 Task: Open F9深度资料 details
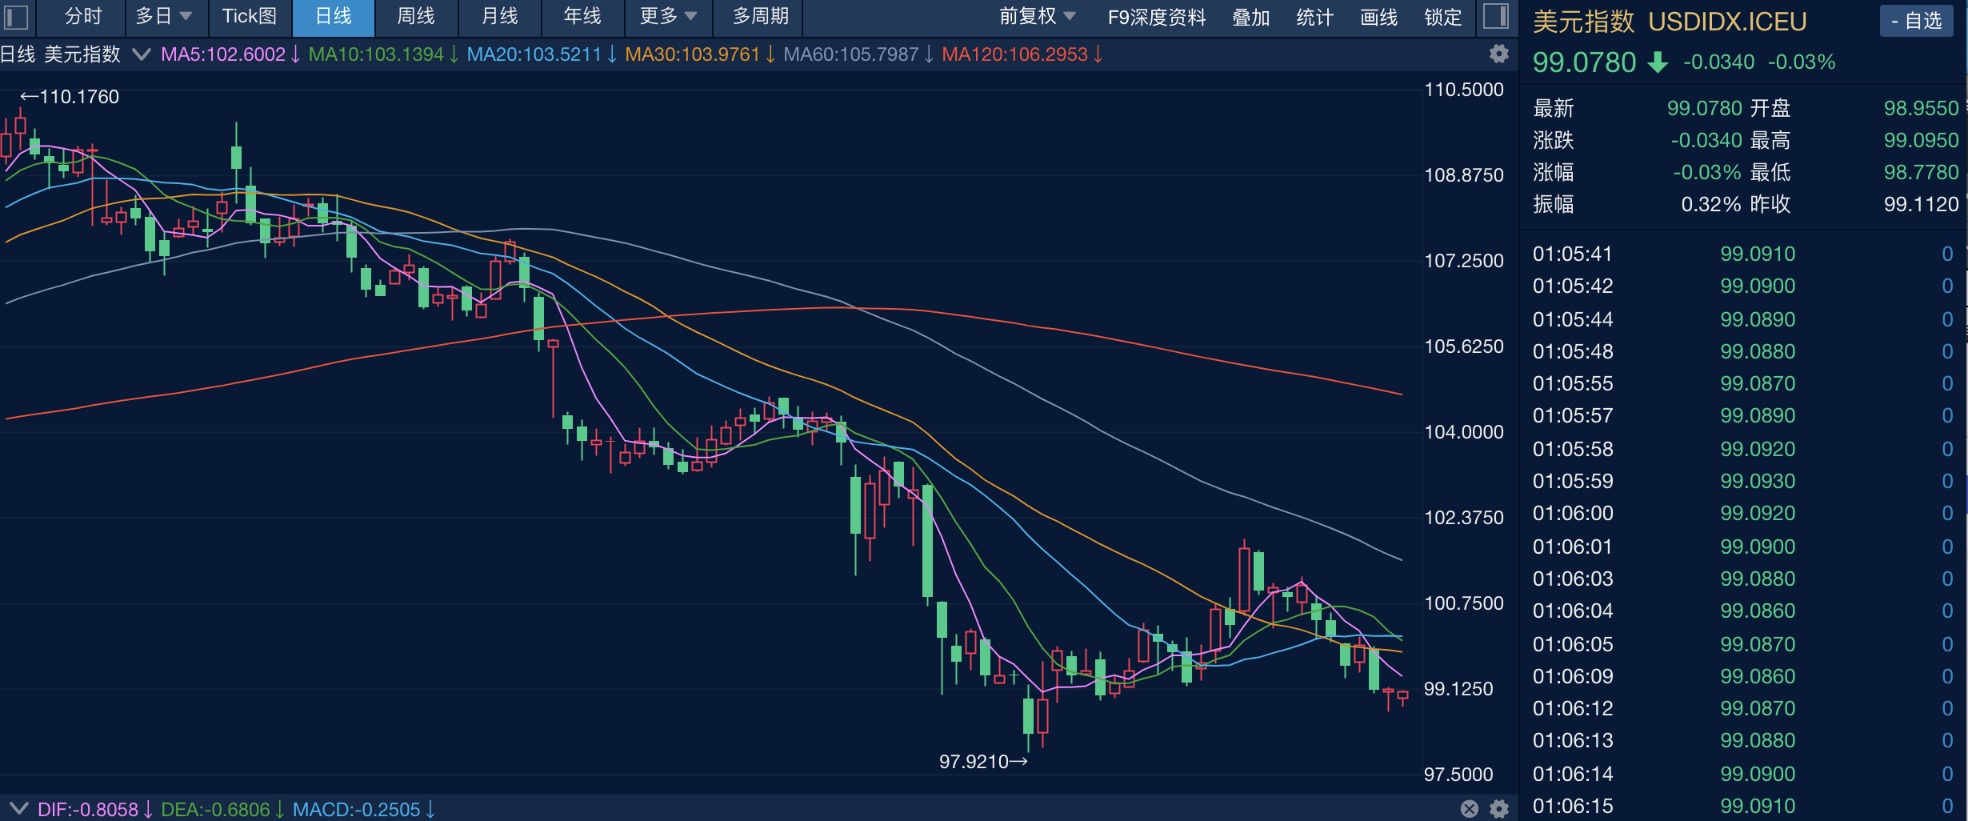point(1157,17)
